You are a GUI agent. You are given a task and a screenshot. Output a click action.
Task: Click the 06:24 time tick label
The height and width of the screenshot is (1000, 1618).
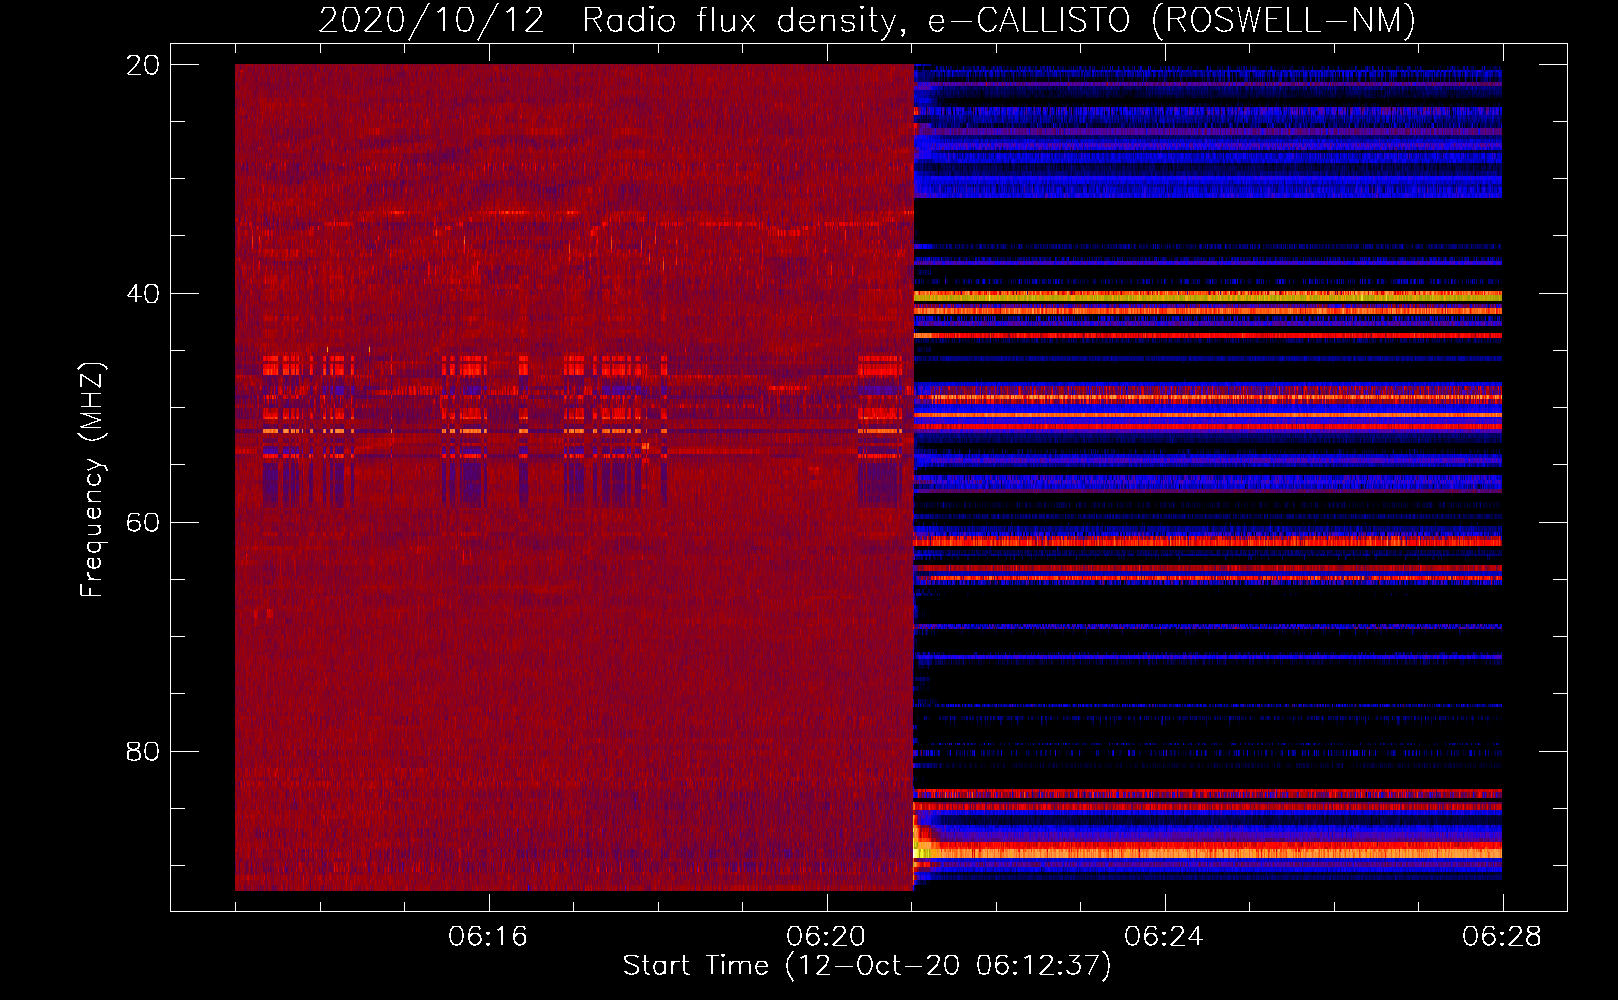(x=1164, y=936)
